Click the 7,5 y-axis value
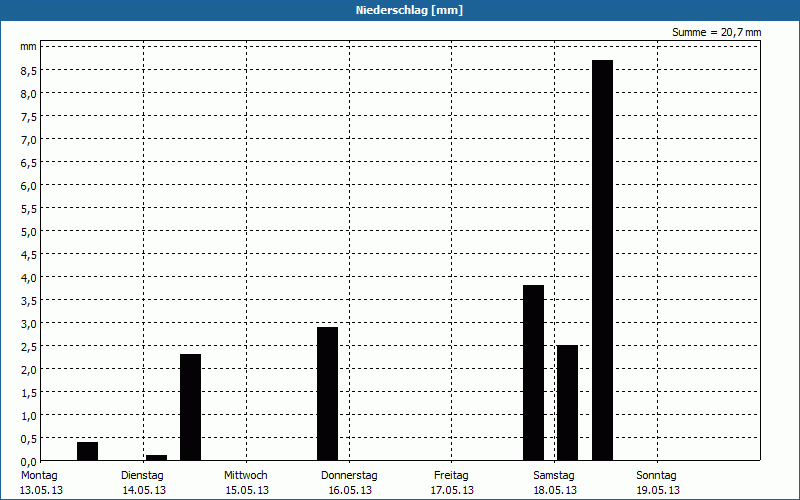800x500 pixels. click(29, 117)
